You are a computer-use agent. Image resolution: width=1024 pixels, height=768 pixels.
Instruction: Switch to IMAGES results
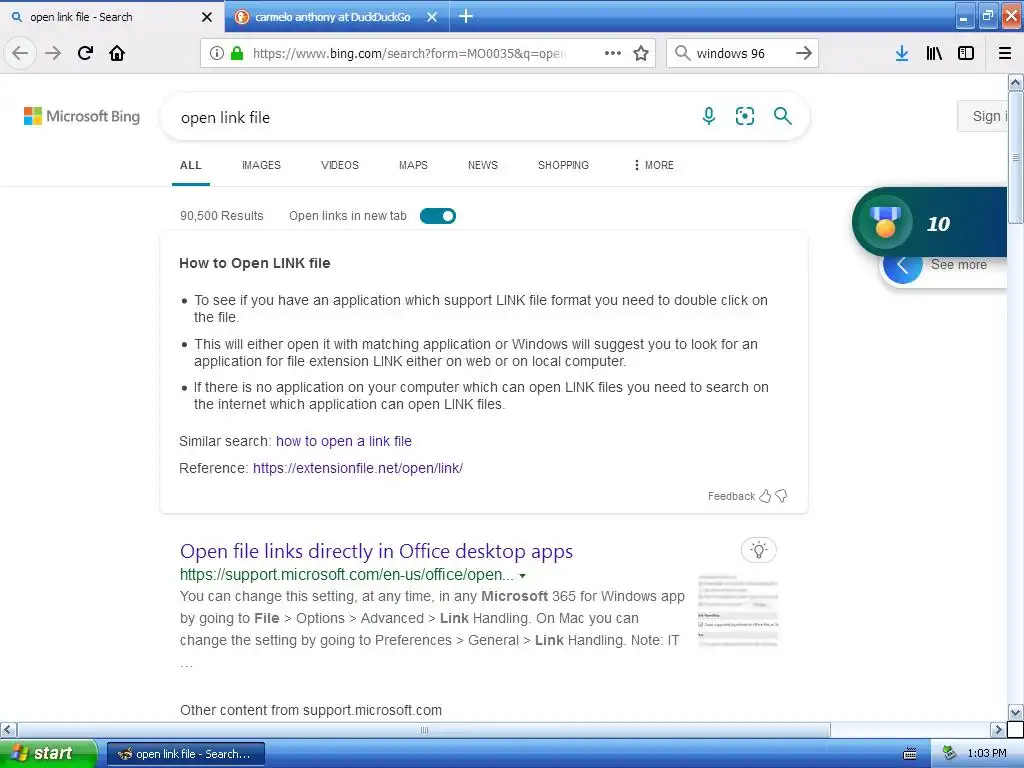261,165
